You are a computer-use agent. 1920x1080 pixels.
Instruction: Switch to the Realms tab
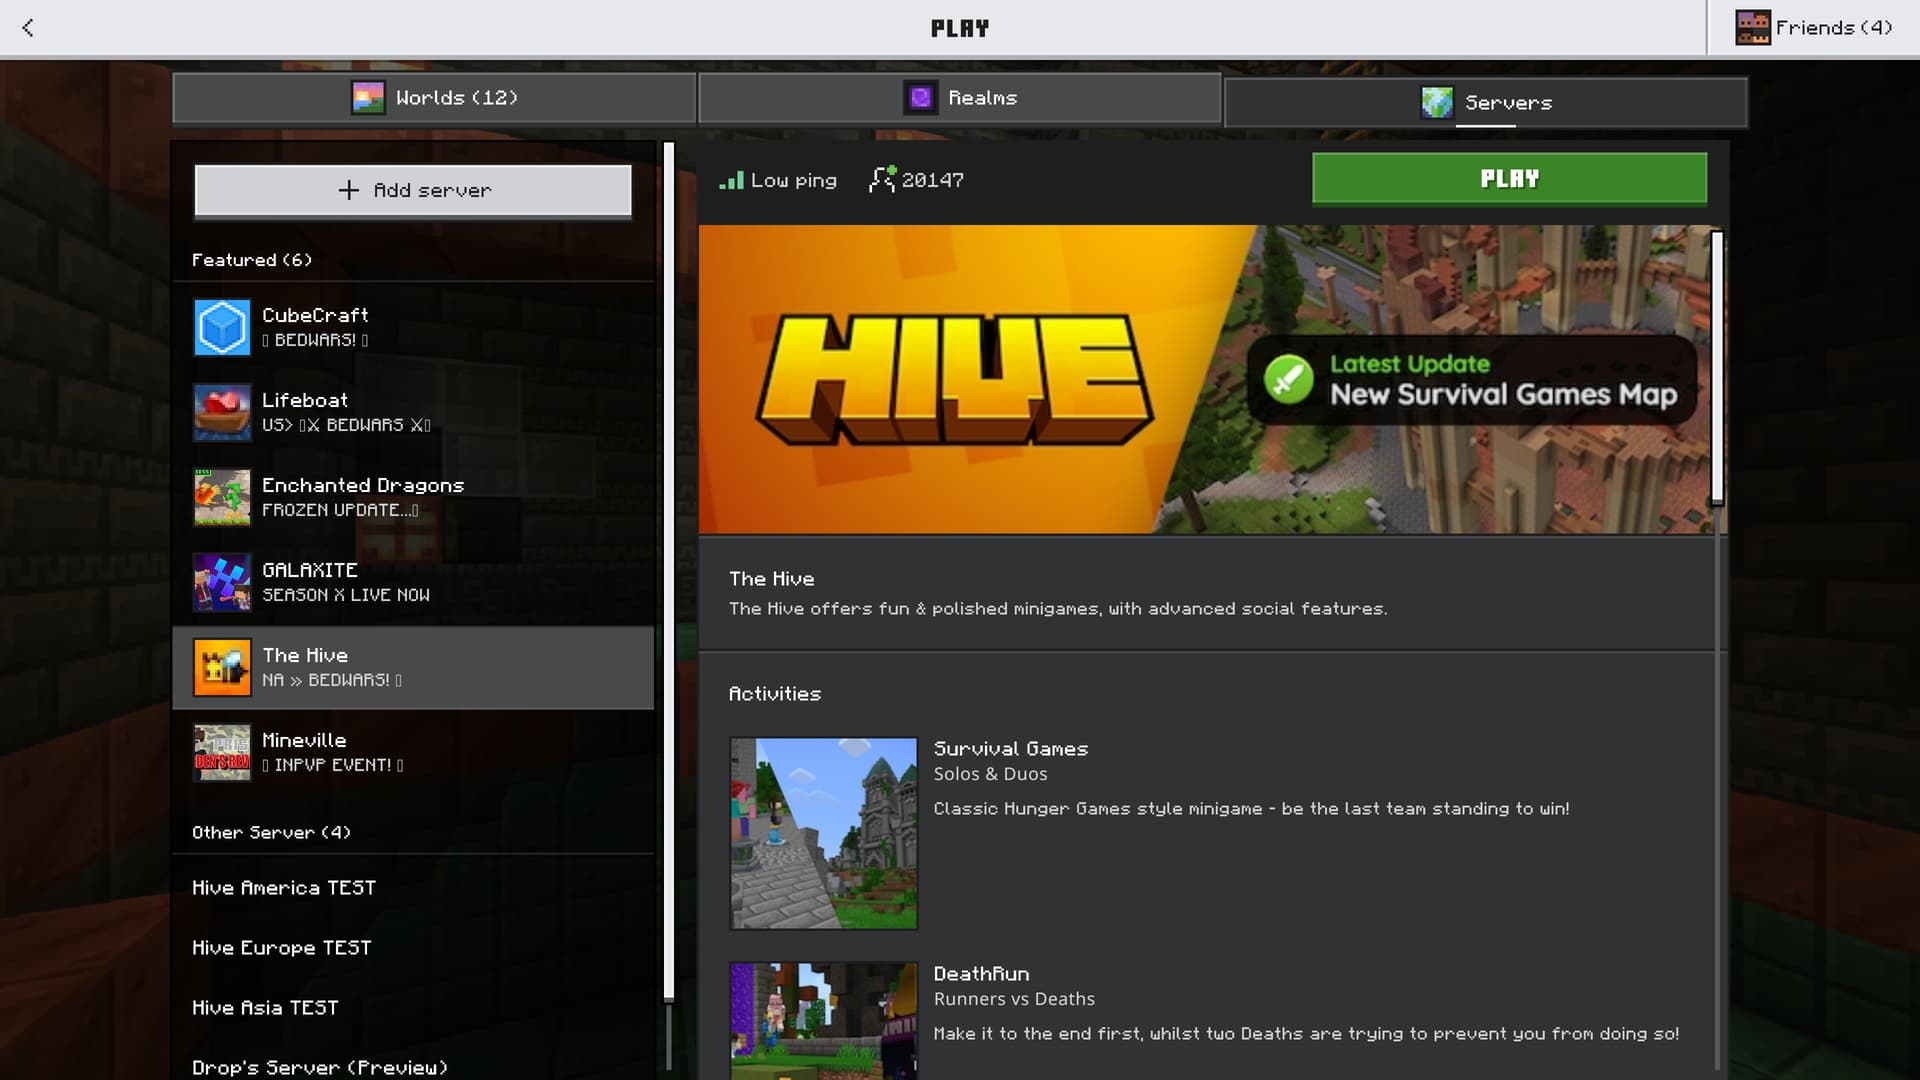click(960, 98)
